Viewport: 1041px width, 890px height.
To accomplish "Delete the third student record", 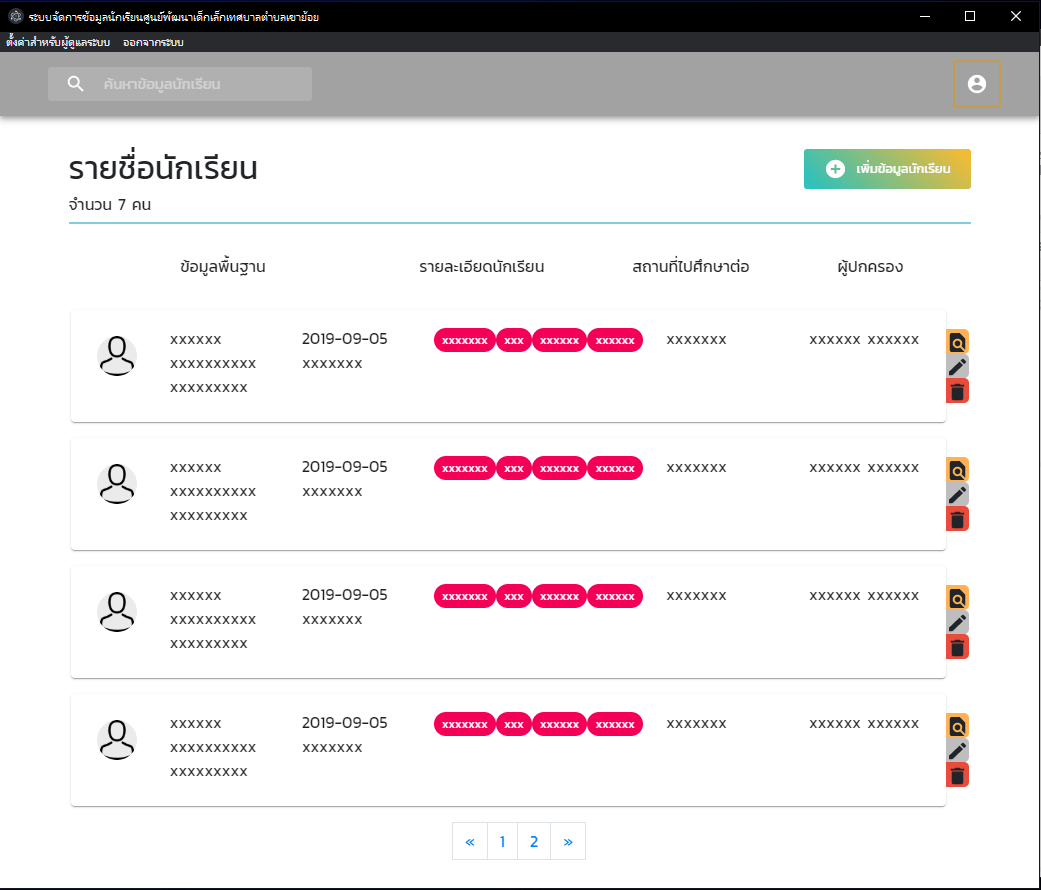I will click(957, 648).
